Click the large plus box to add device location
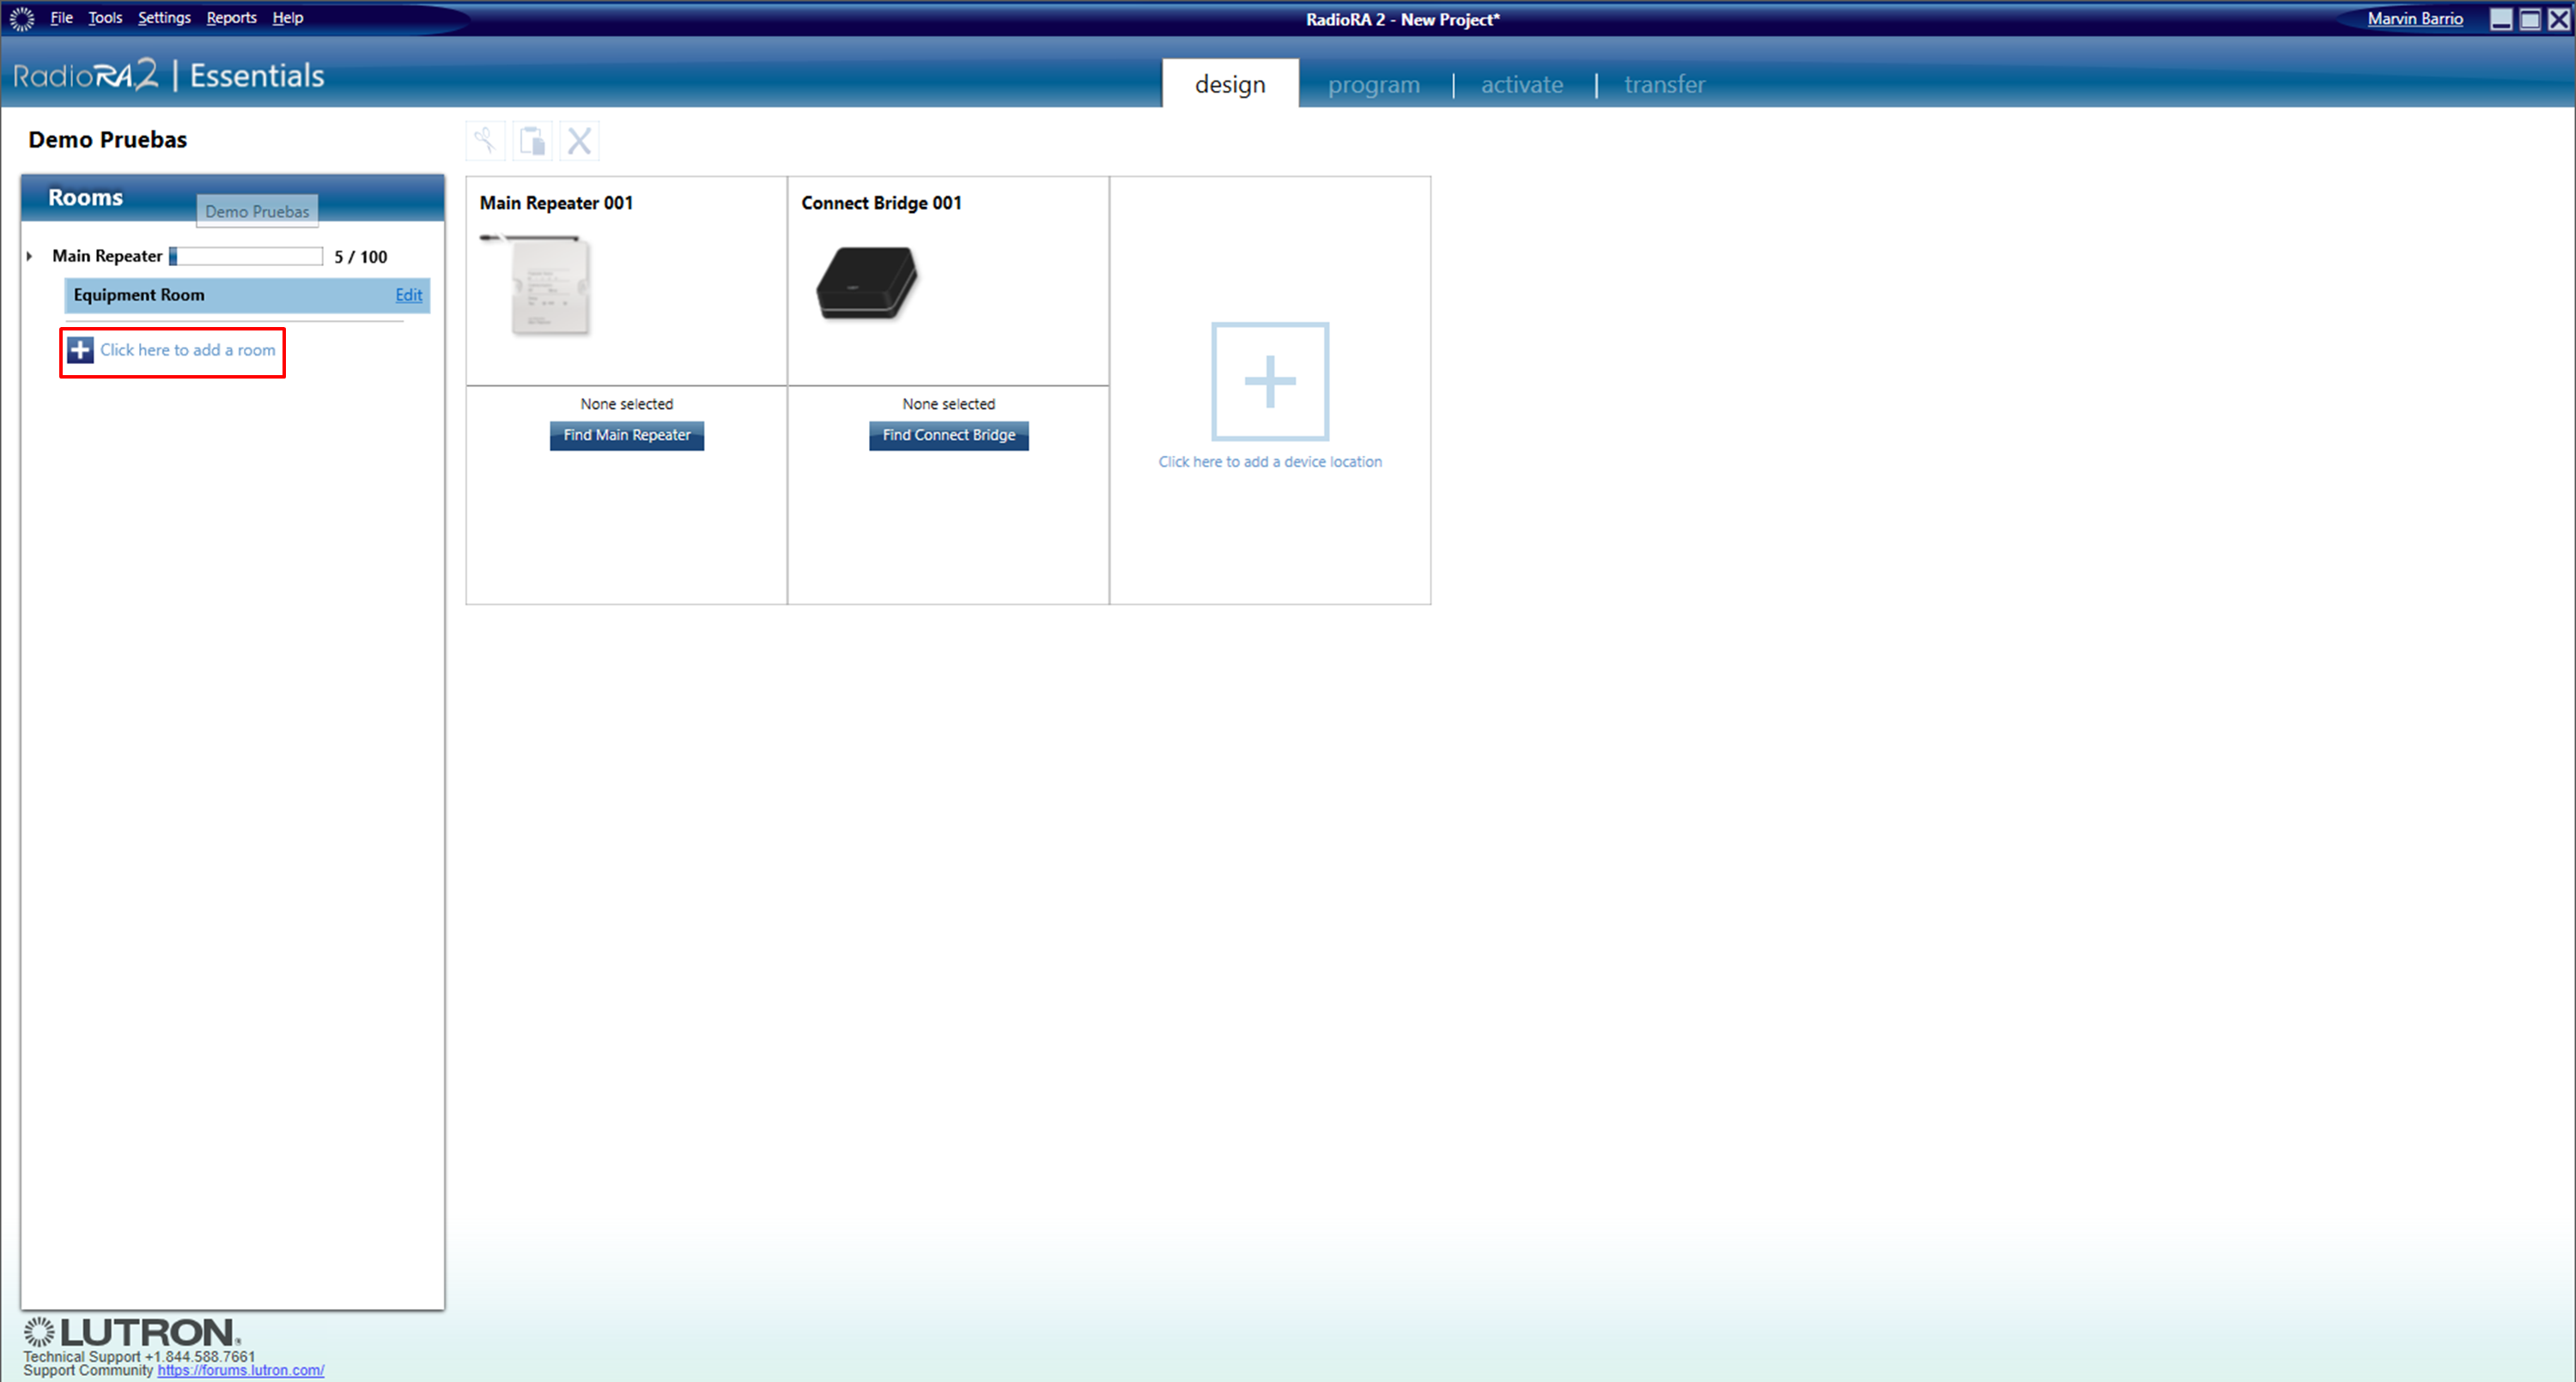 (1270, 381)
